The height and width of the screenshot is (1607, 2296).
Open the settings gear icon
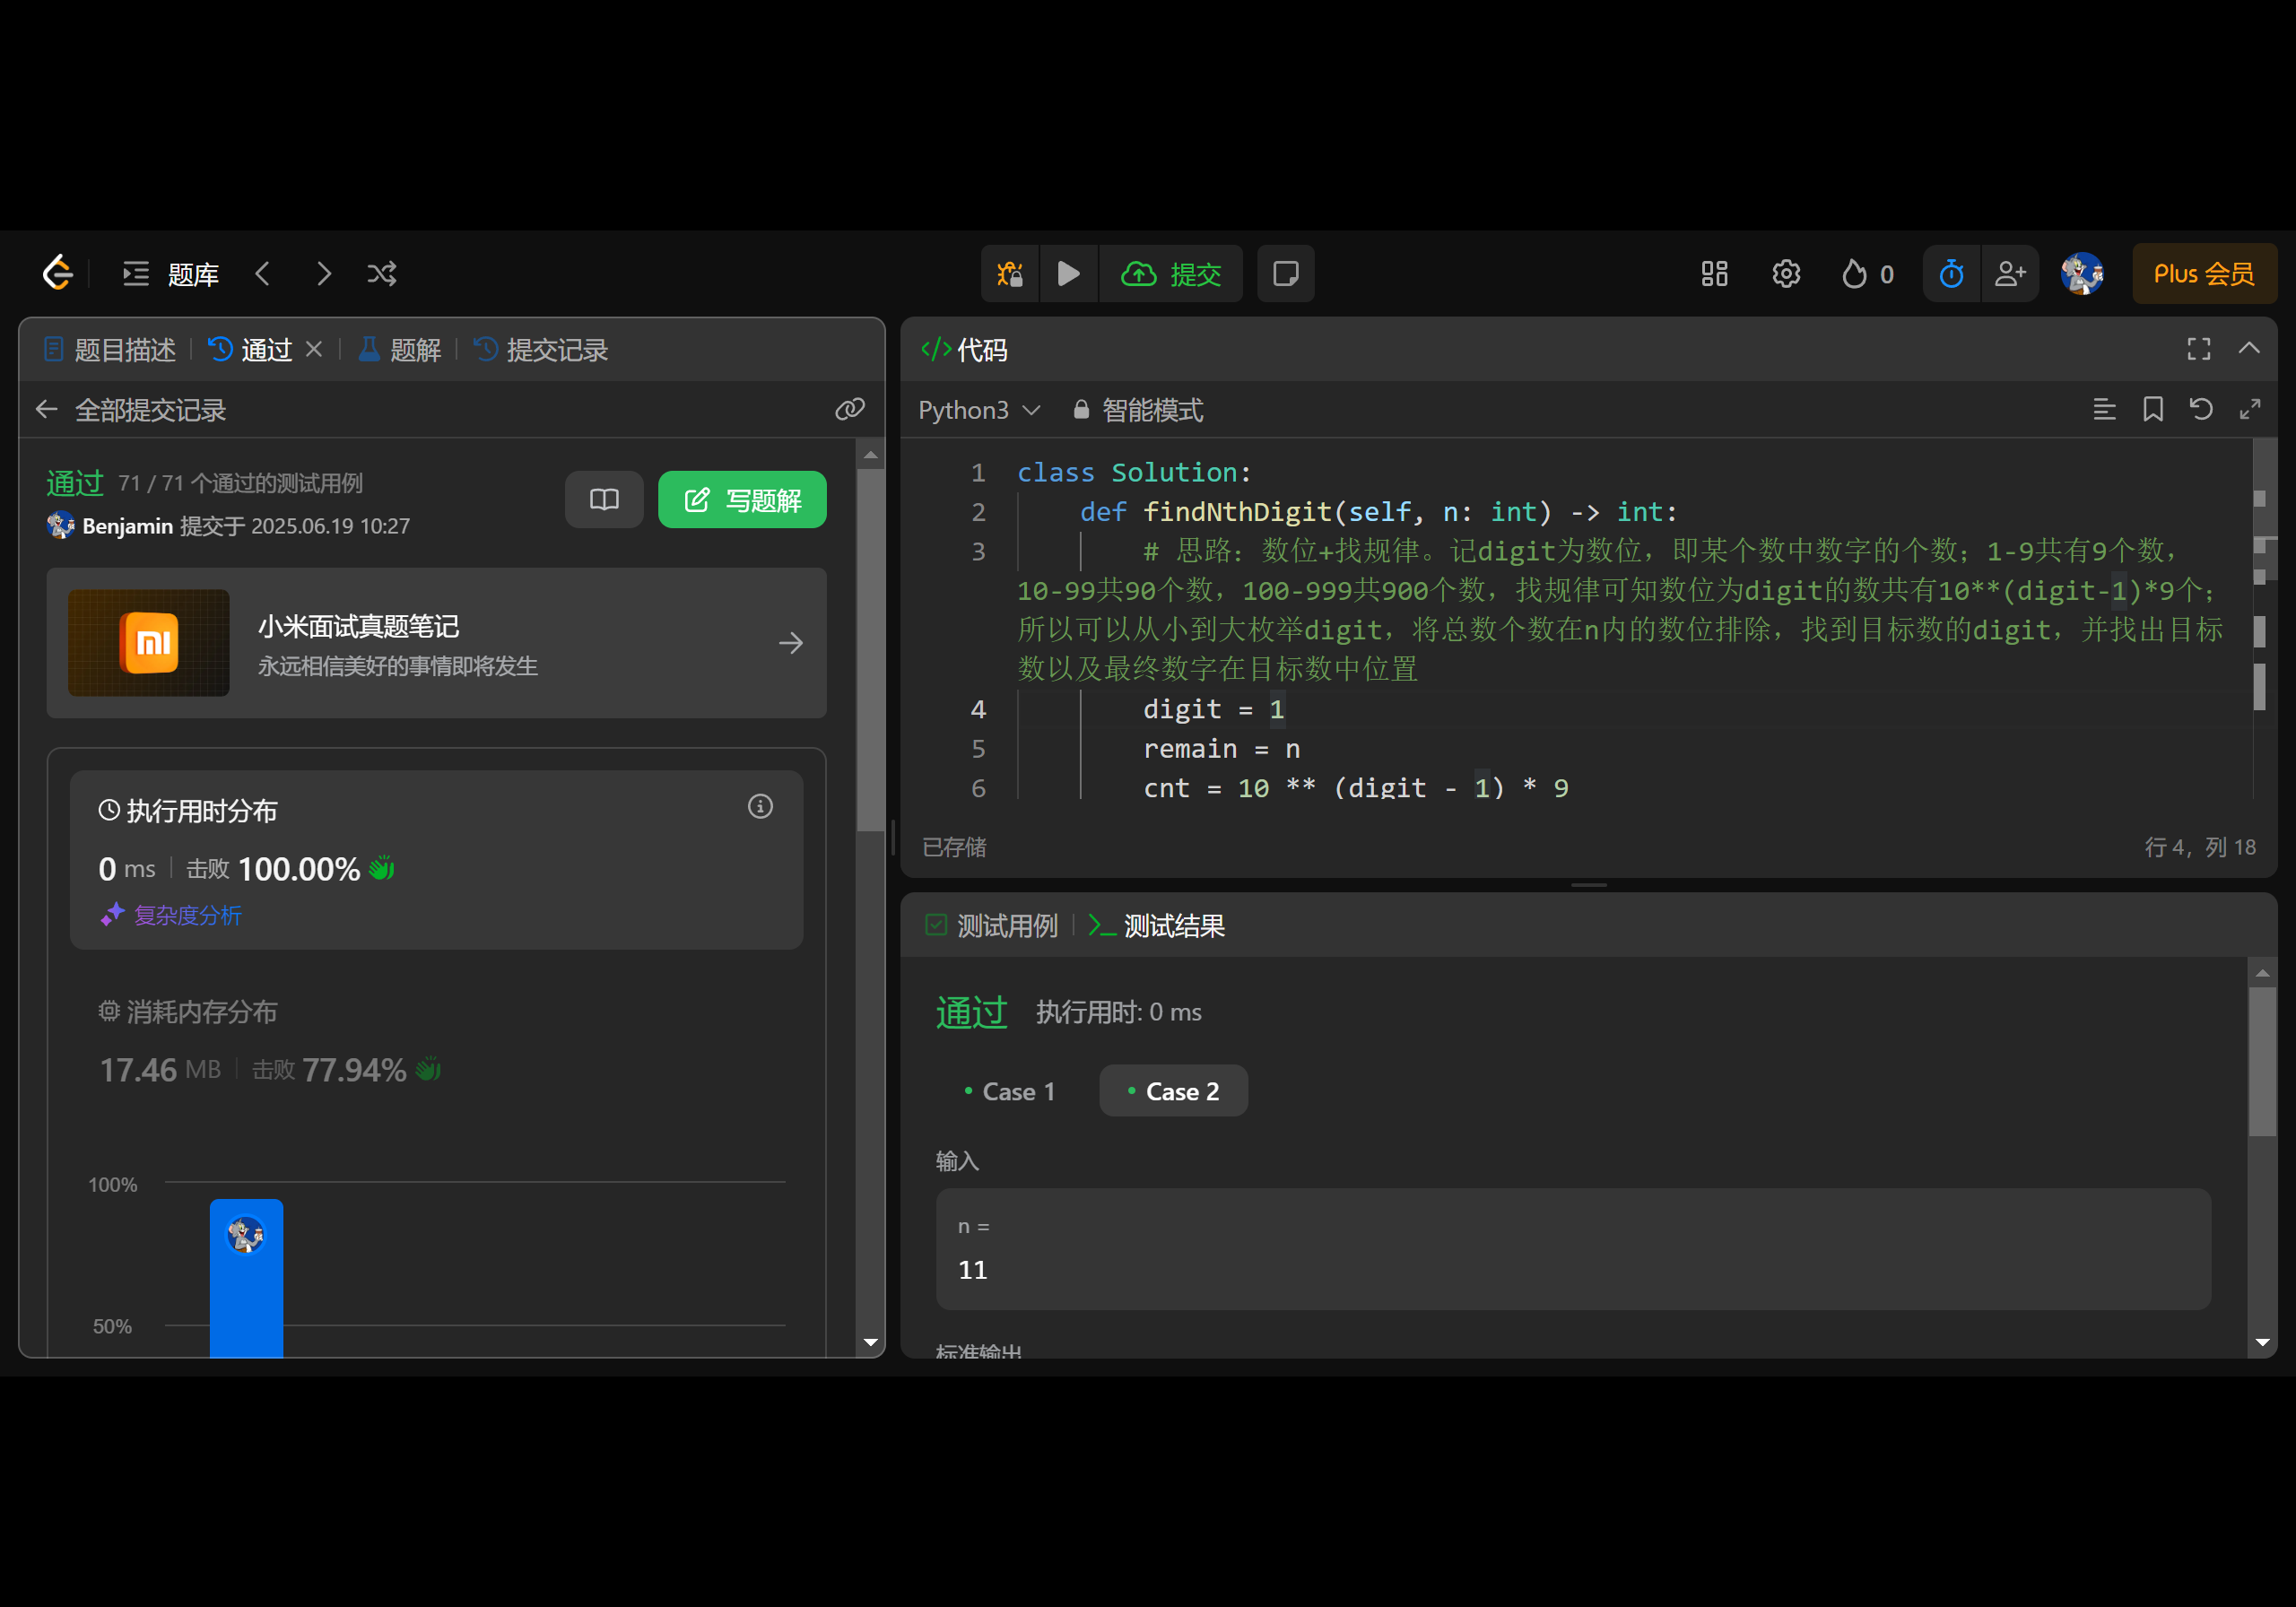[x=1785, y=273]
